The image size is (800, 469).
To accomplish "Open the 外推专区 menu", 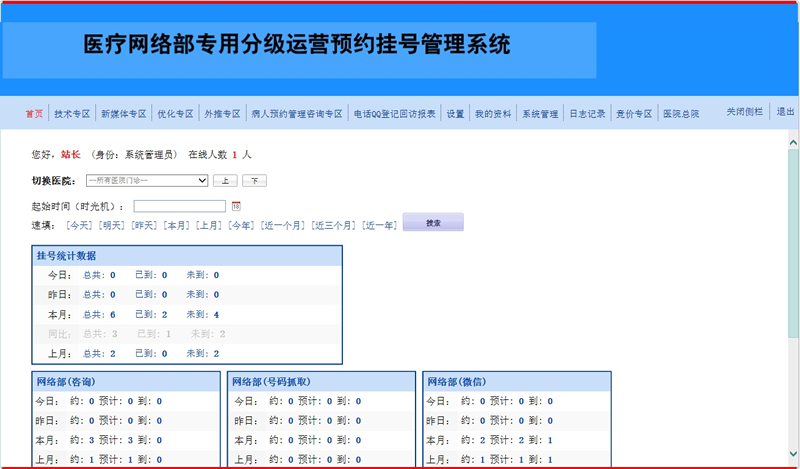I will coord(222,114).
